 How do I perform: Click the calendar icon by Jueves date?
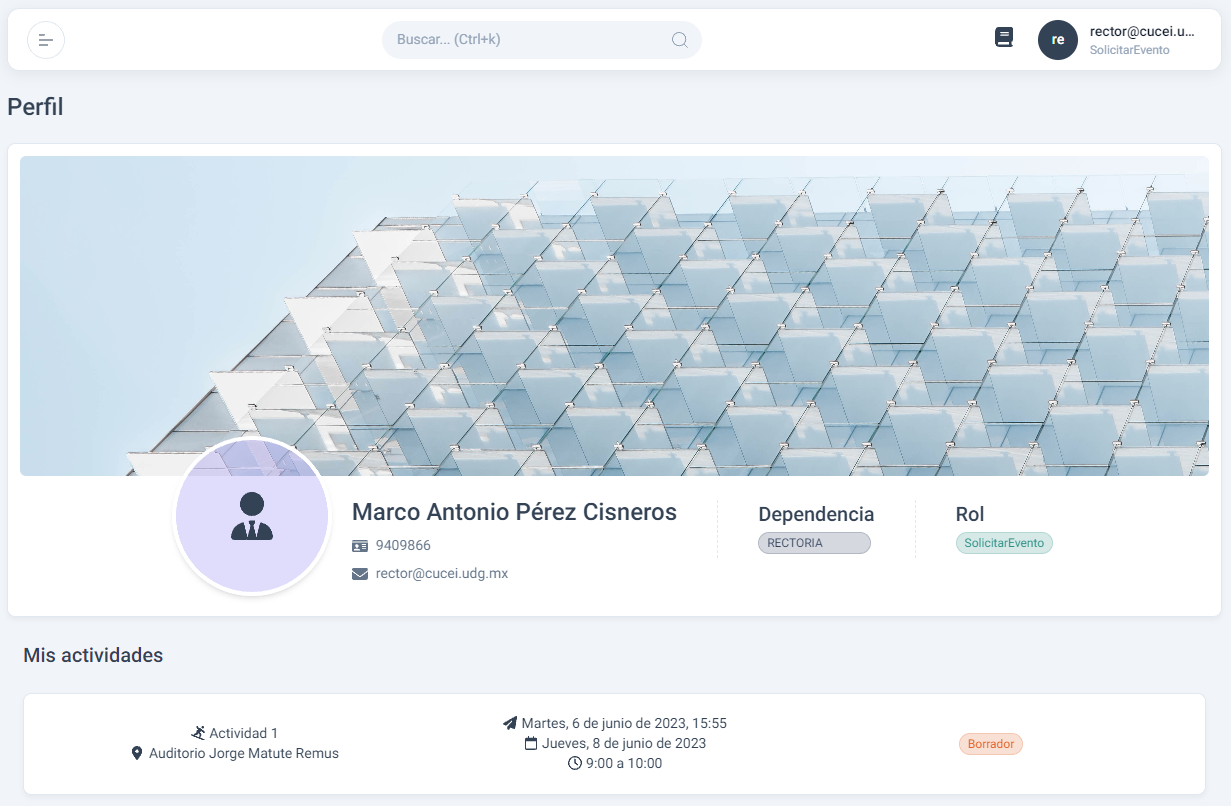pyautogui.click(x=531, y=743)
